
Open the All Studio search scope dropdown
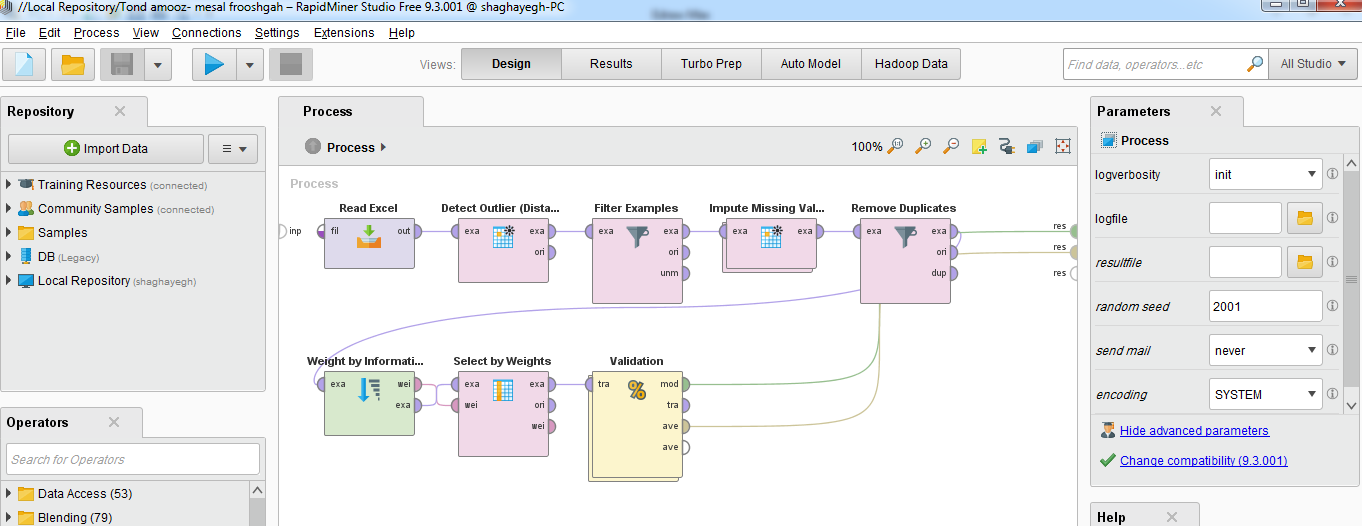pyautogui.click(x=1312, y=64)
